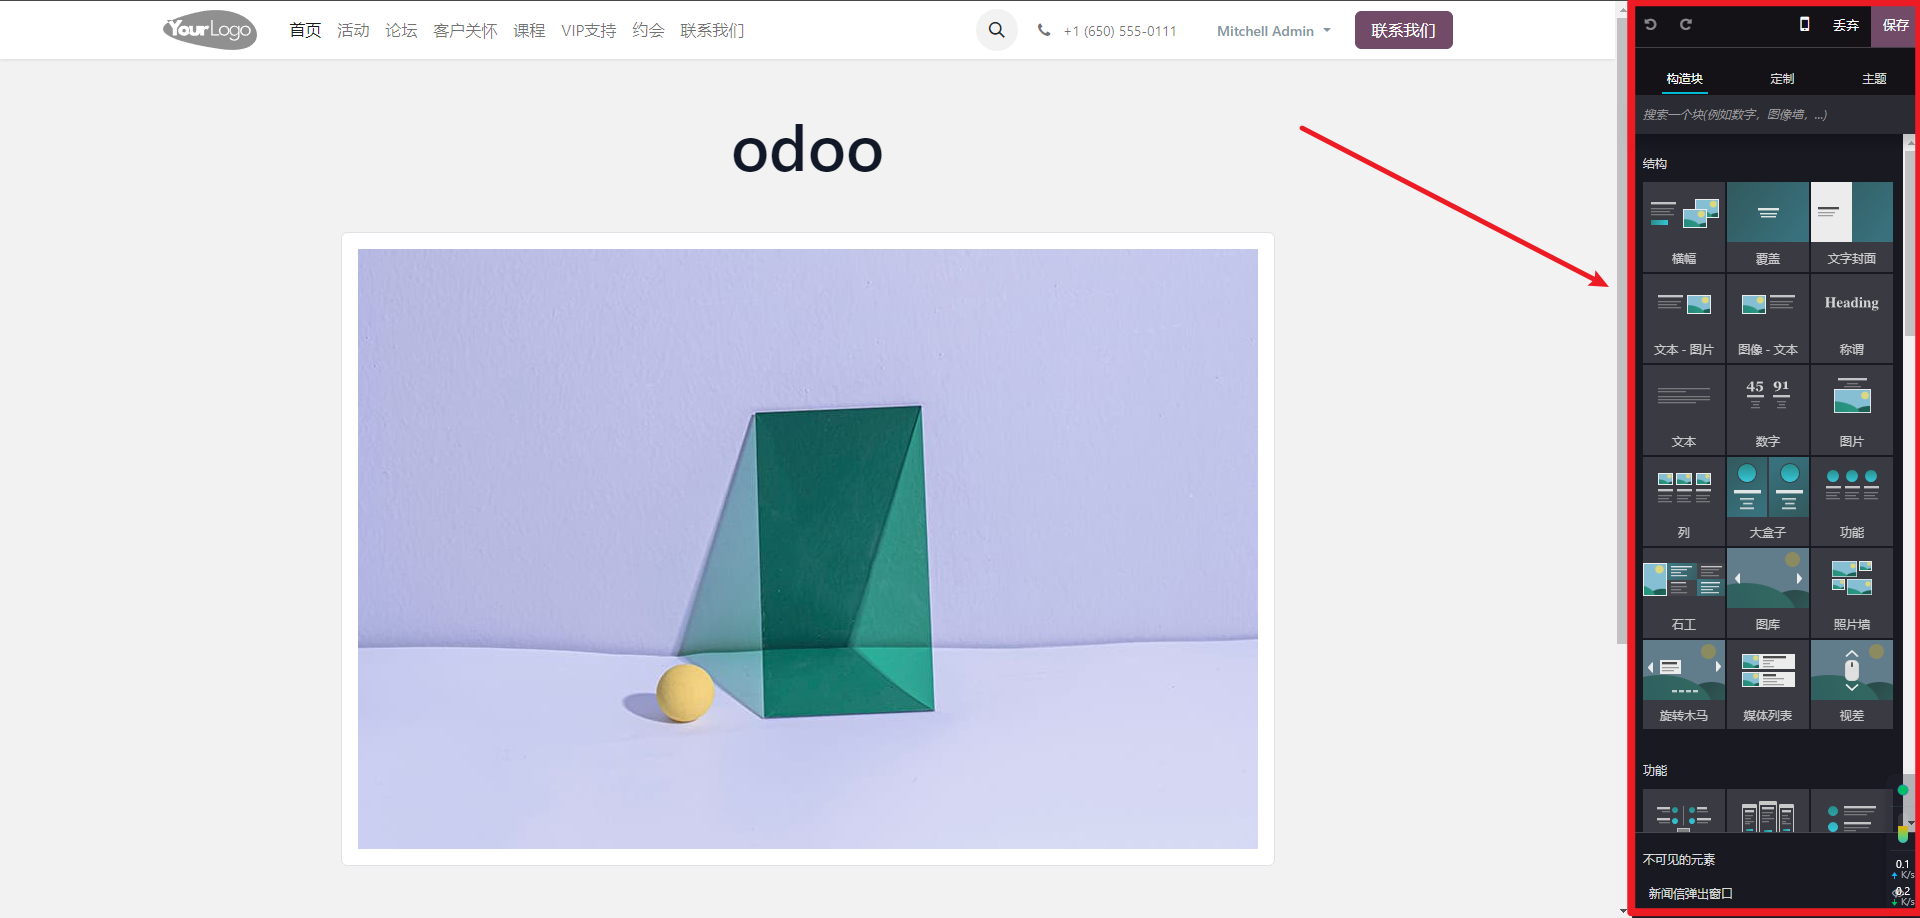1920x918 pixels.
Task: Click the undo icon in editor panel
Action: 1651,25
